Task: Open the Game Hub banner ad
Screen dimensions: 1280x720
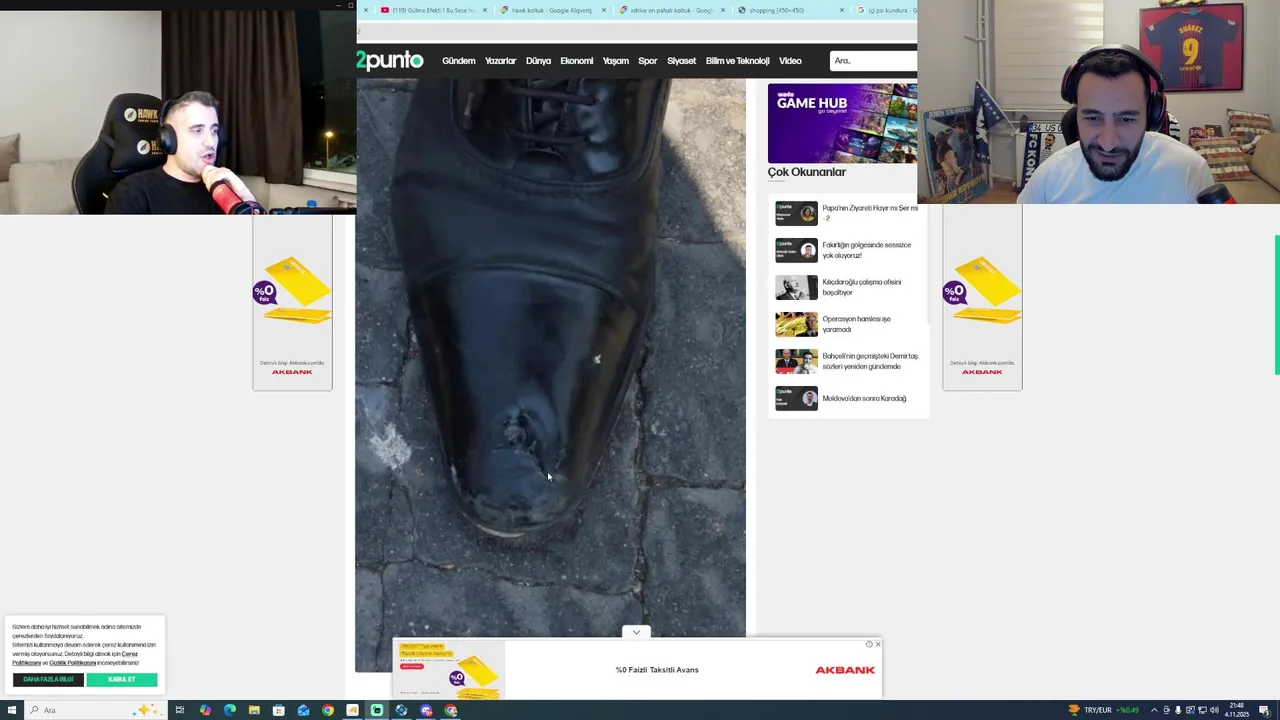Action: (842, 123)
